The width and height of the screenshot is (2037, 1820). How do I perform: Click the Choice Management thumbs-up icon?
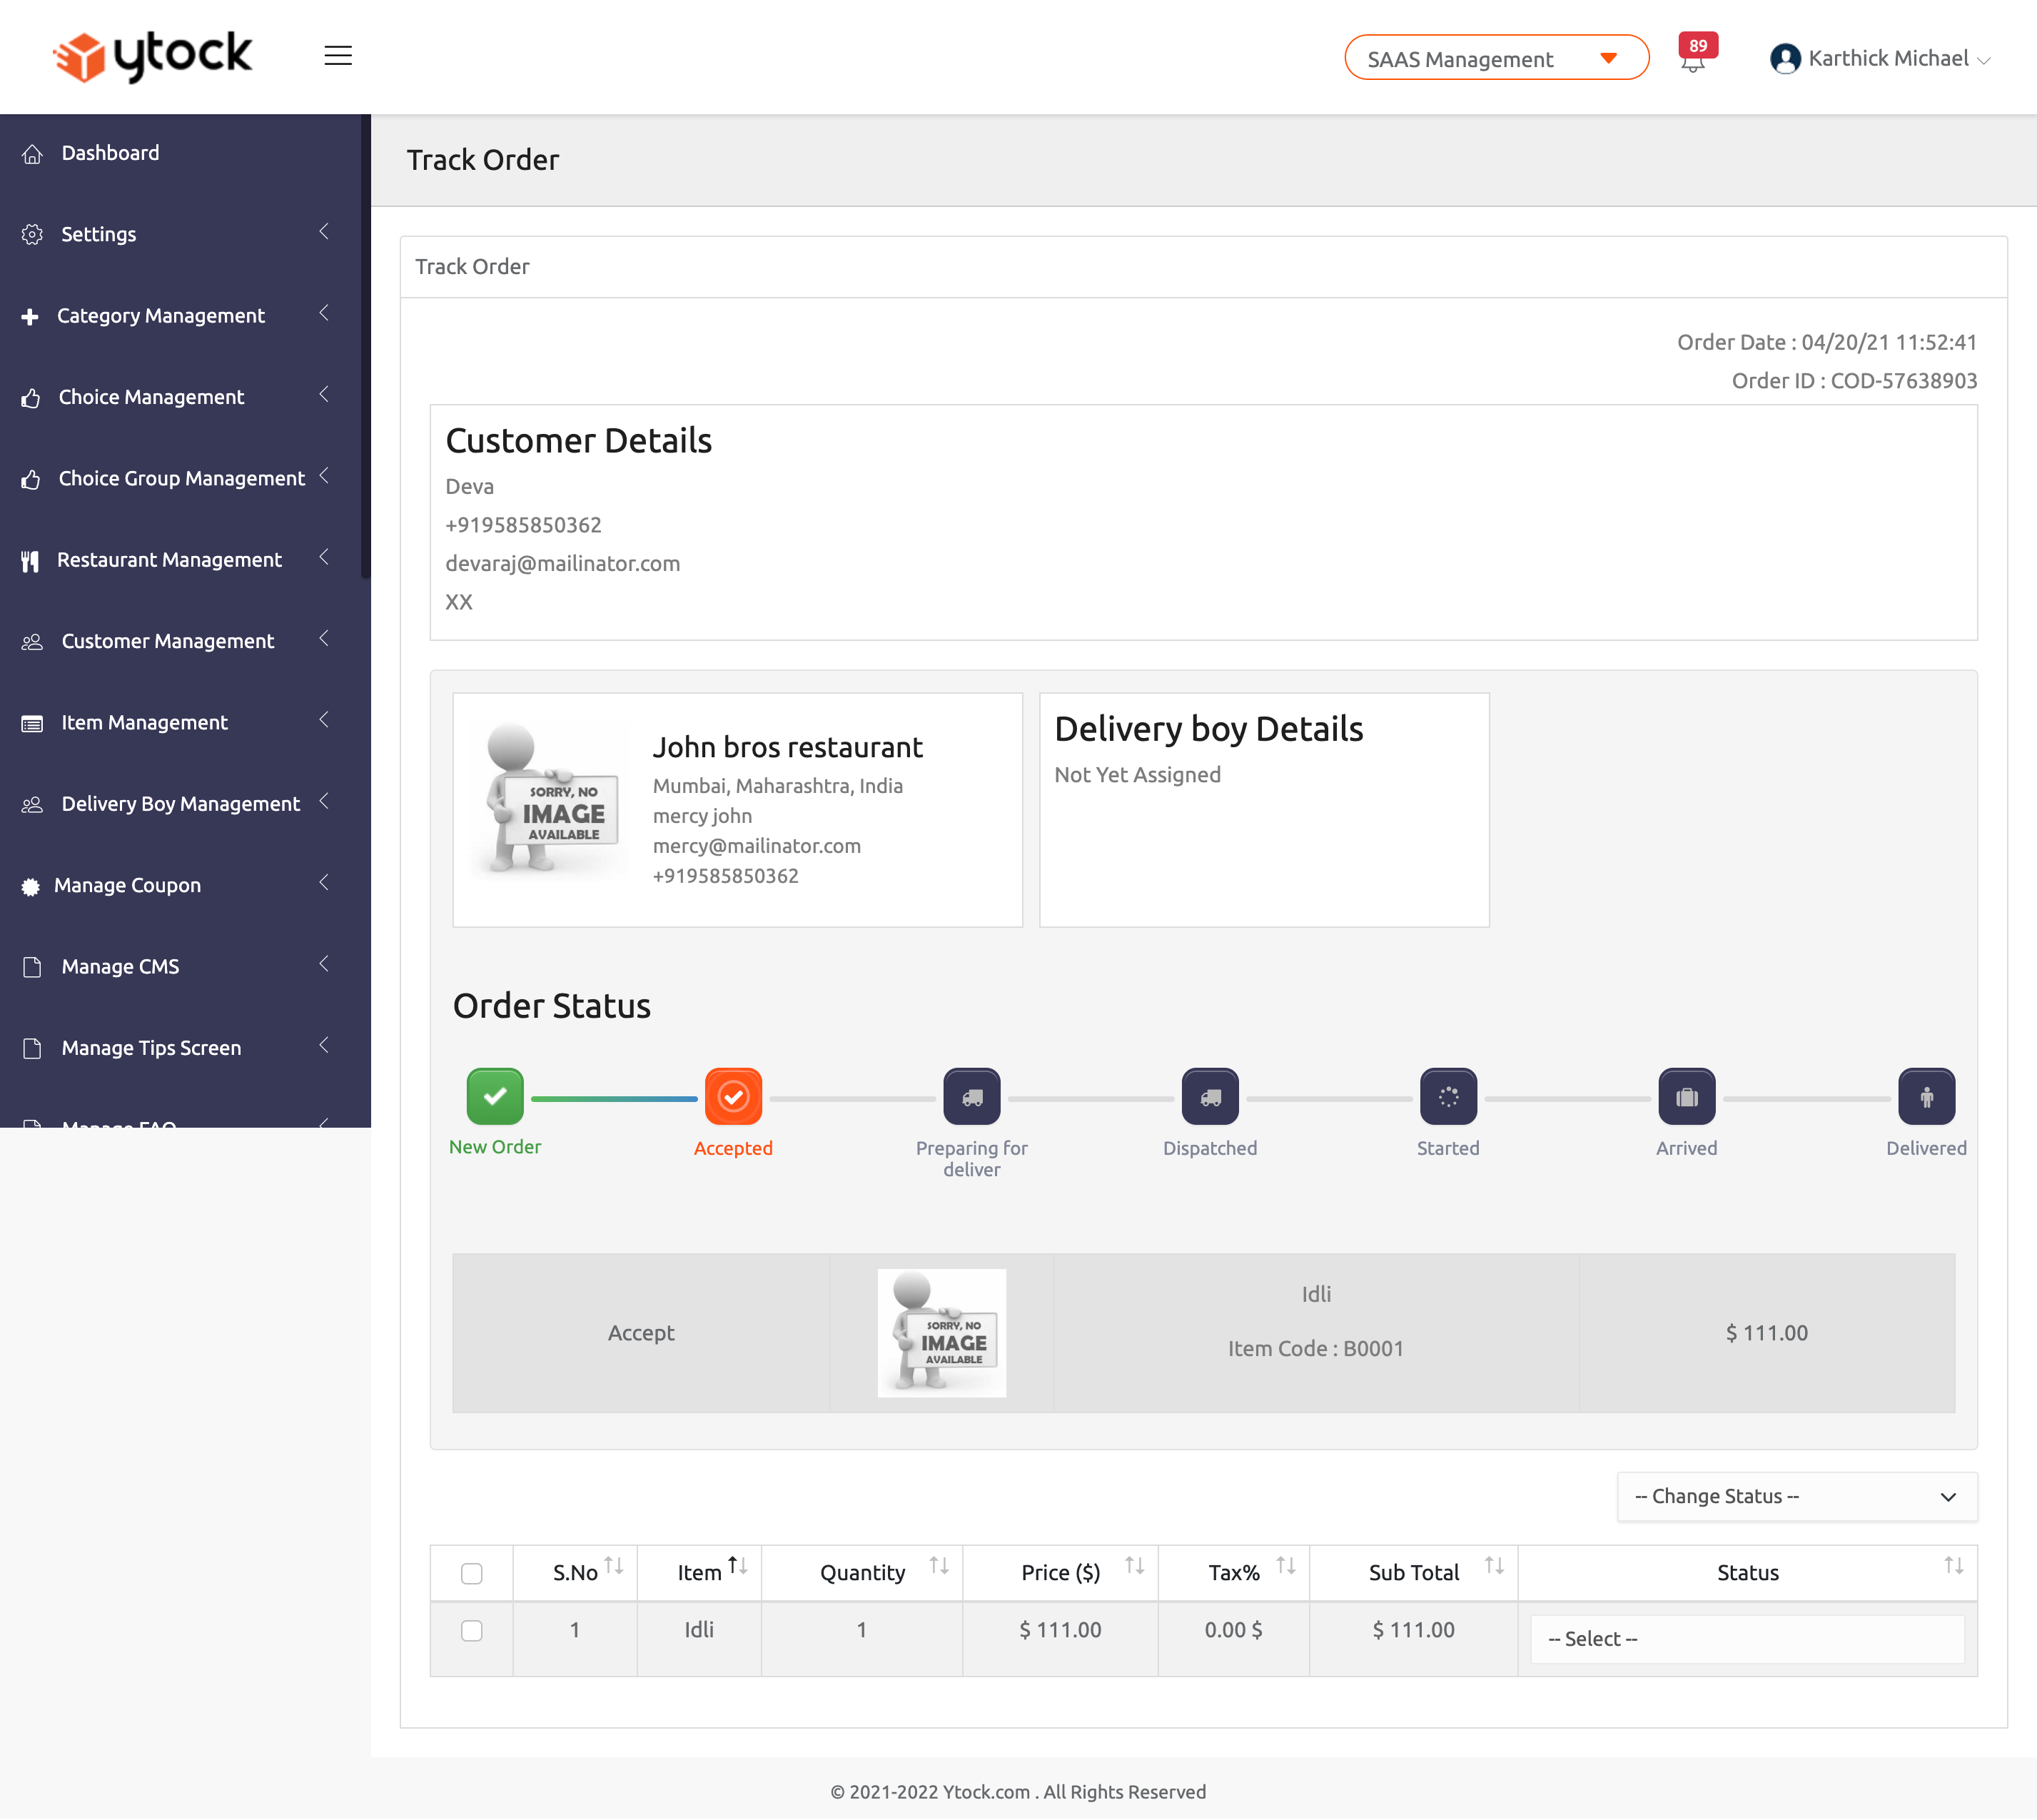[x=31, y=398]
